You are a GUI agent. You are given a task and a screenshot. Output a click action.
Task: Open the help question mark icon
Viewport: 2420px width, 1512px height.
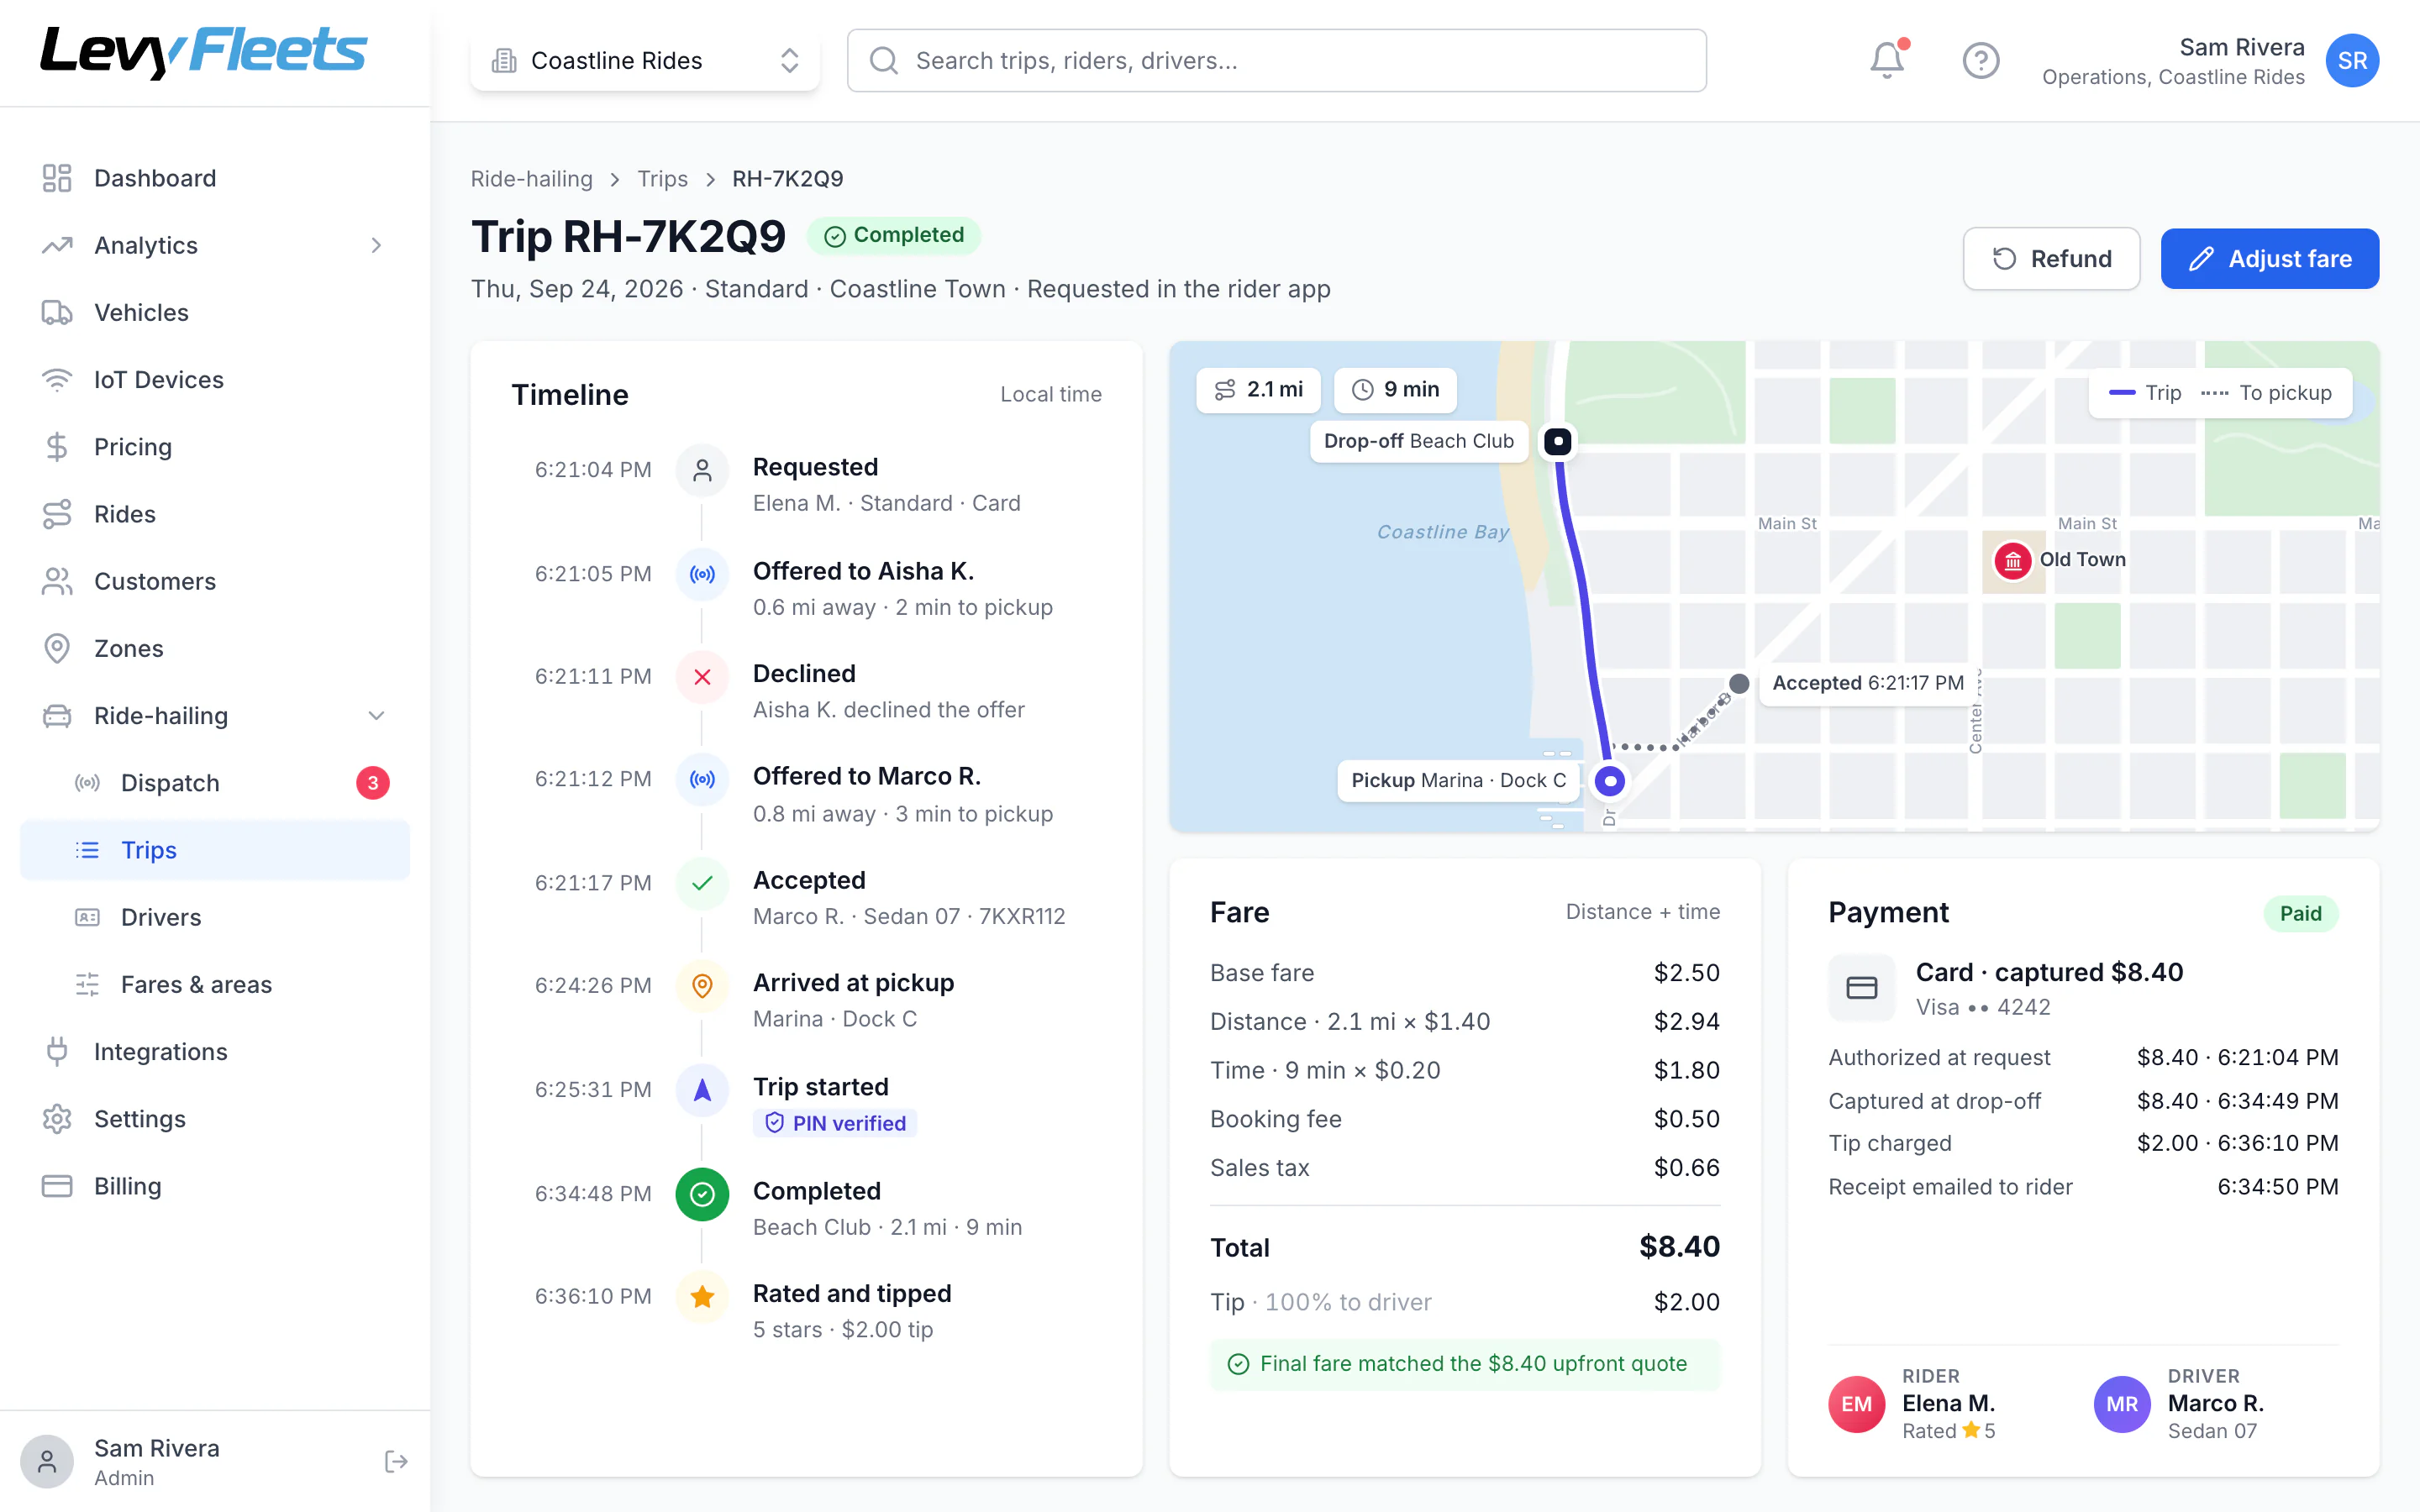[x=1980, y=60]
